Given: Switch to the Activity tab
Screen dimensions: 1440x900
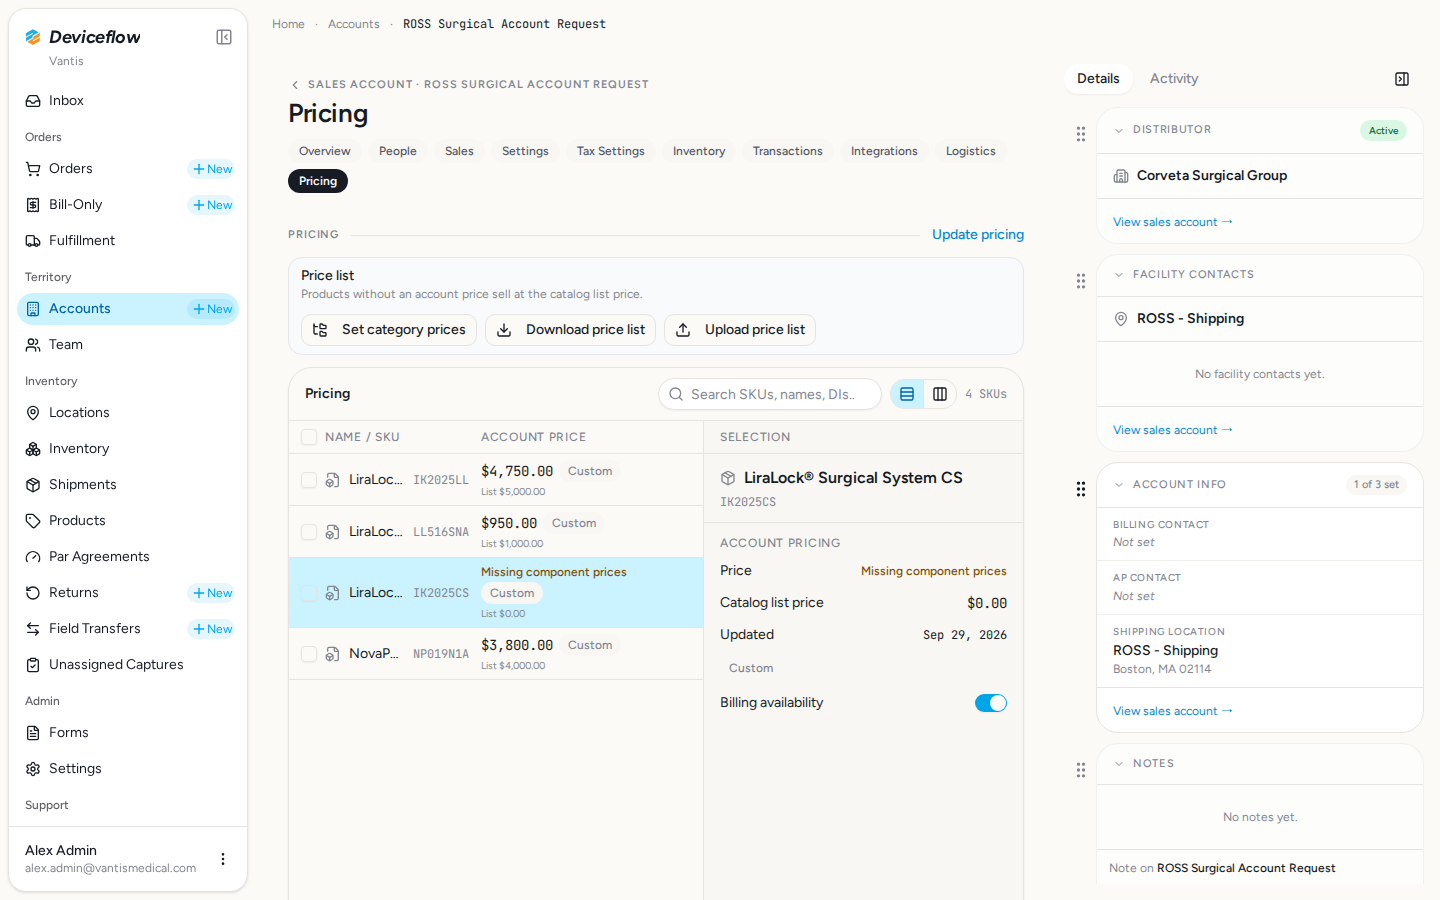Looking at the screenshot, I should [1174, 79].
